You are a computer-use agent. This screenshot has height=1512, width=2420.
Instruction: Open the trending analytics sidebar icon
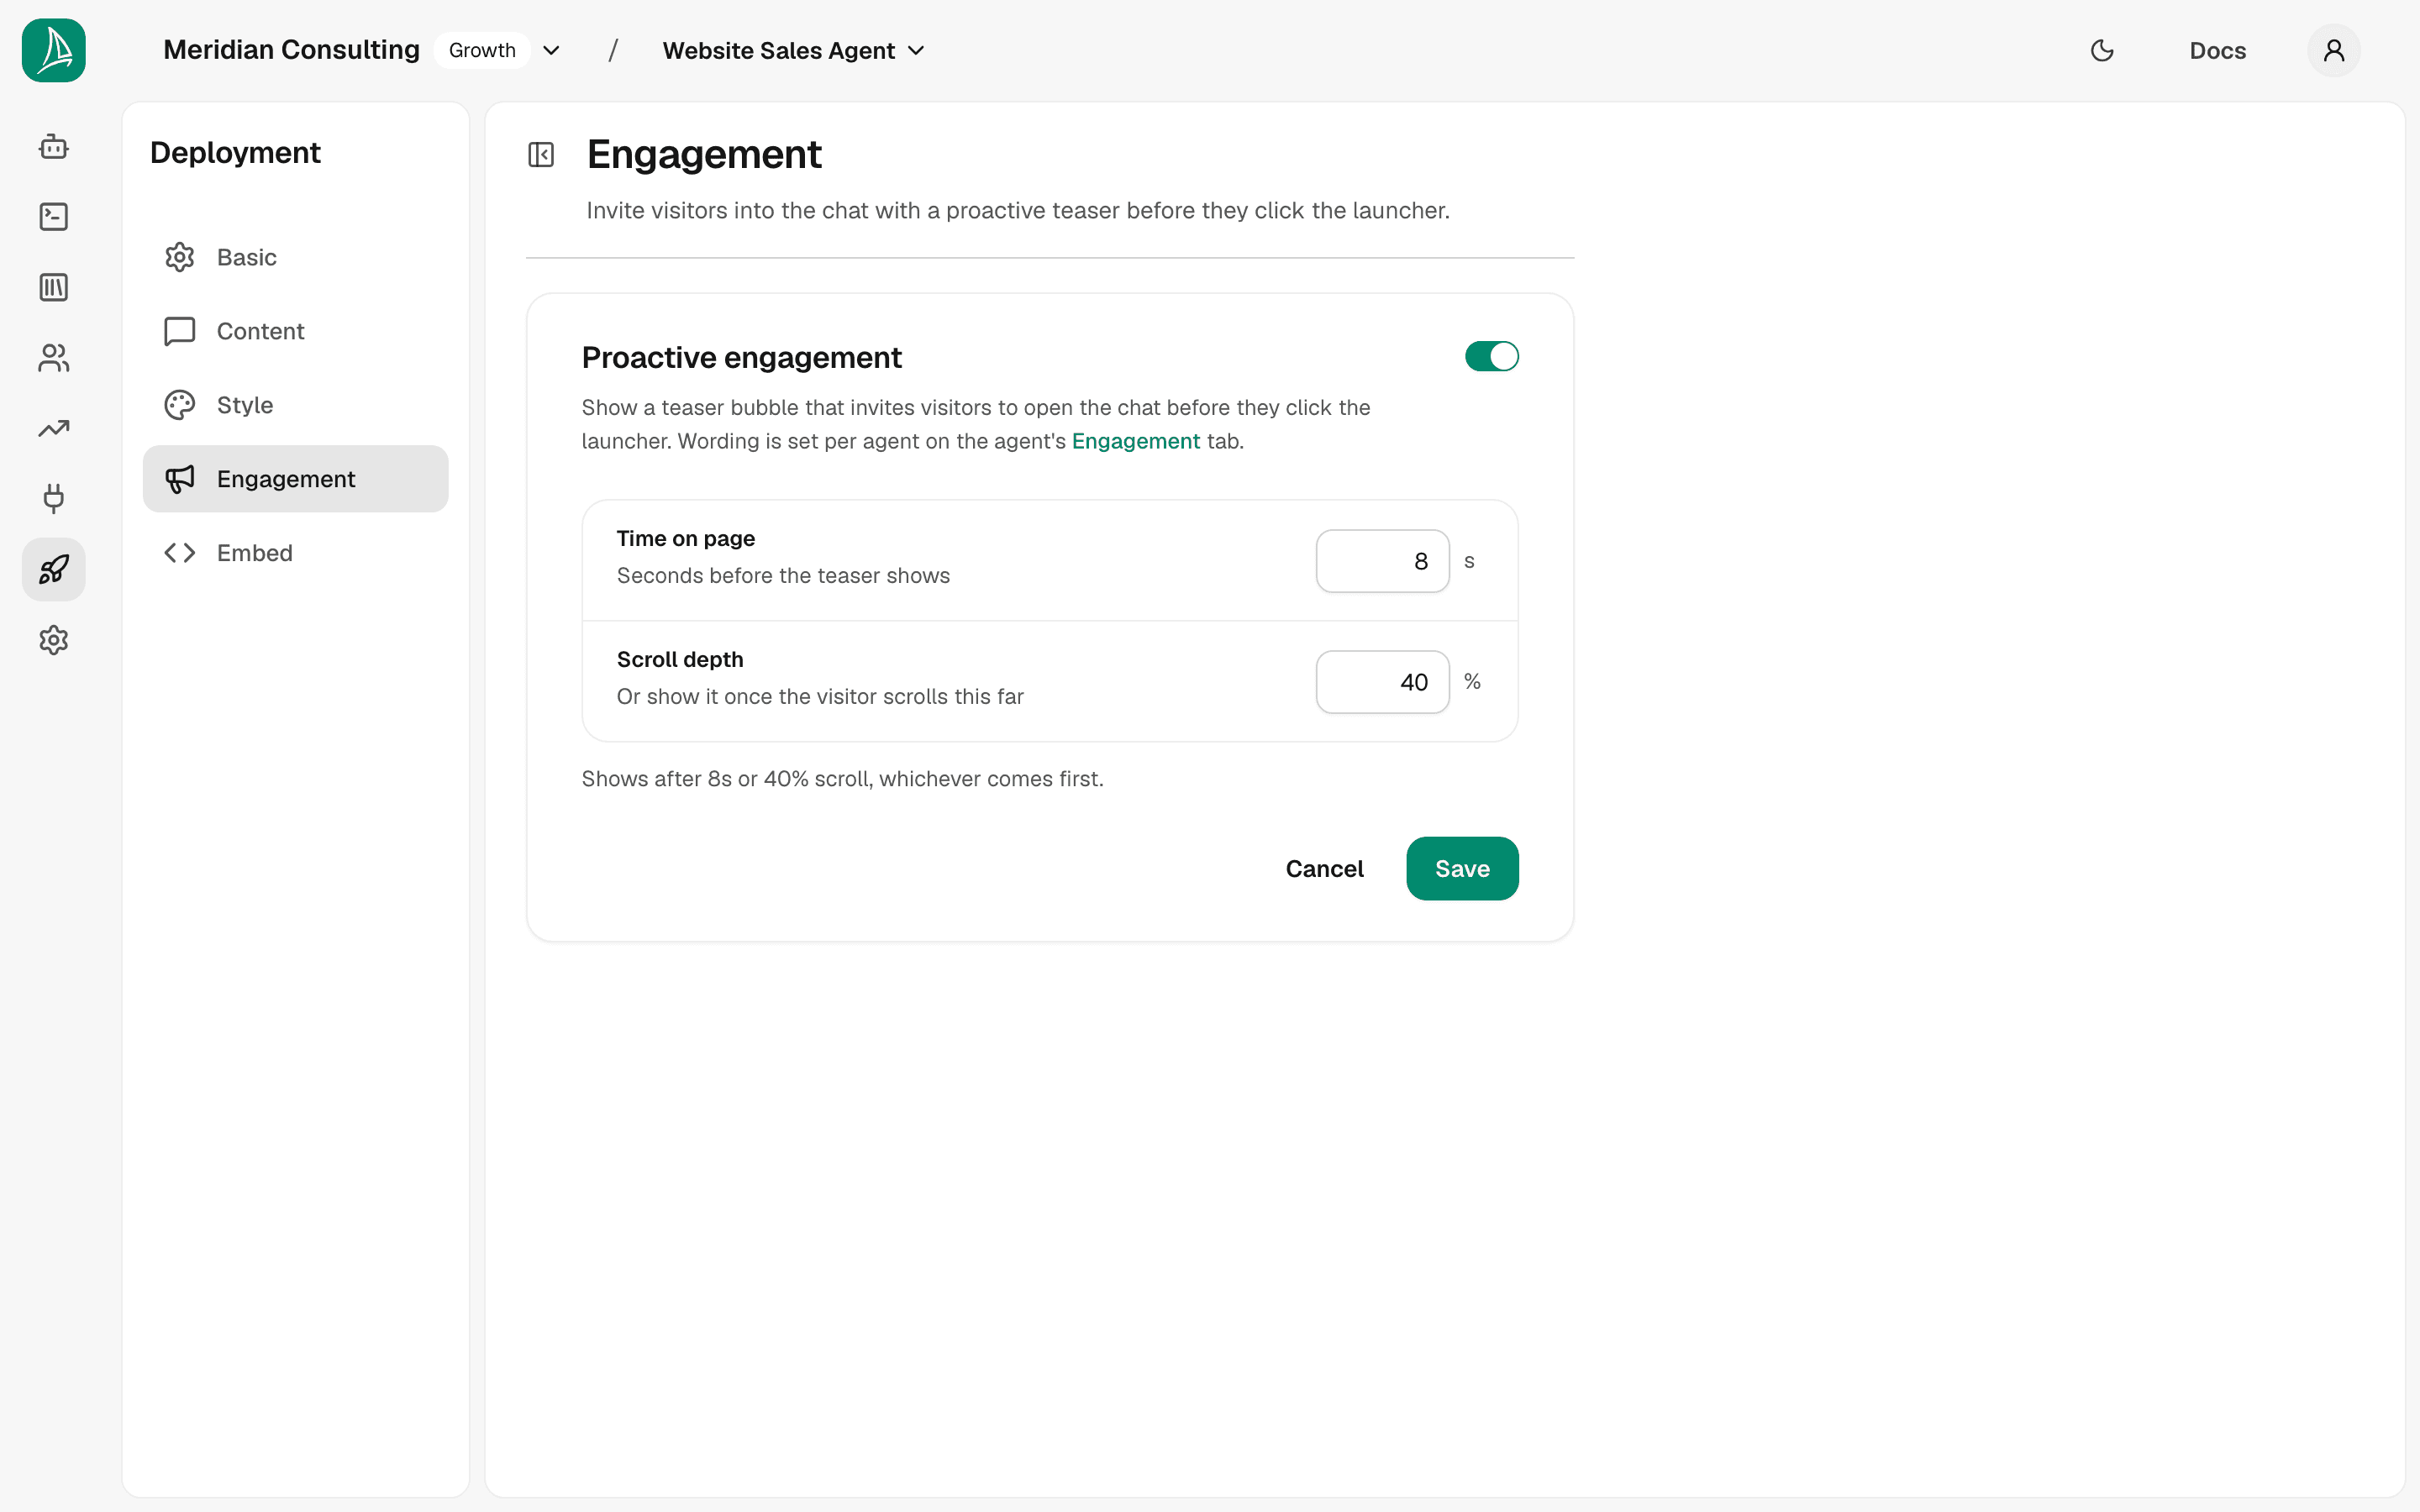tap(54, 429)
